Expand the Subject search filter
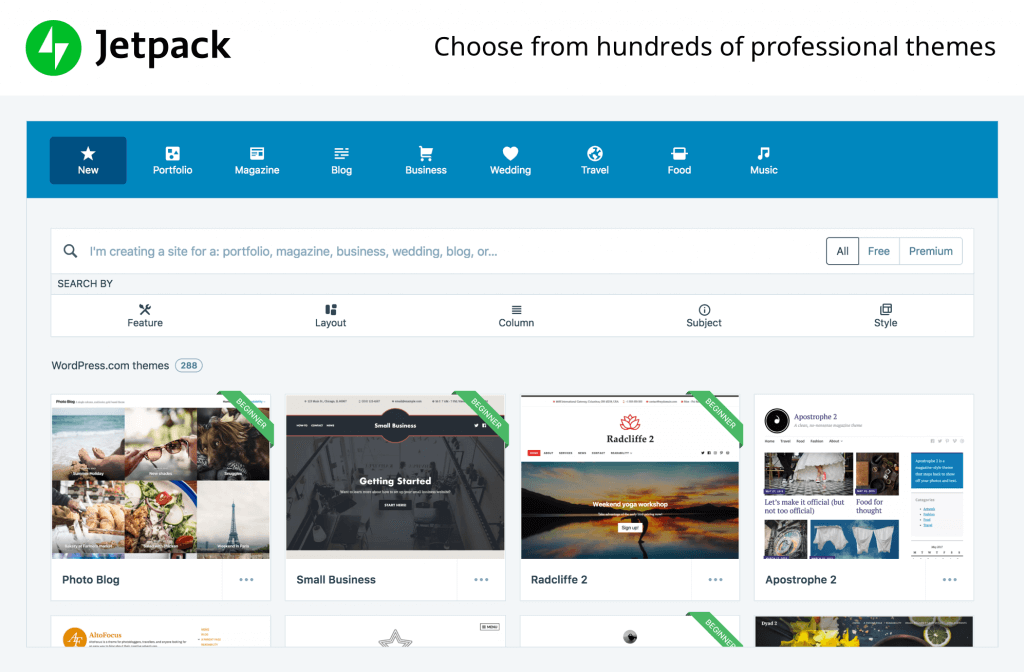The image size is (1024, 672). [x=704, y=315]
